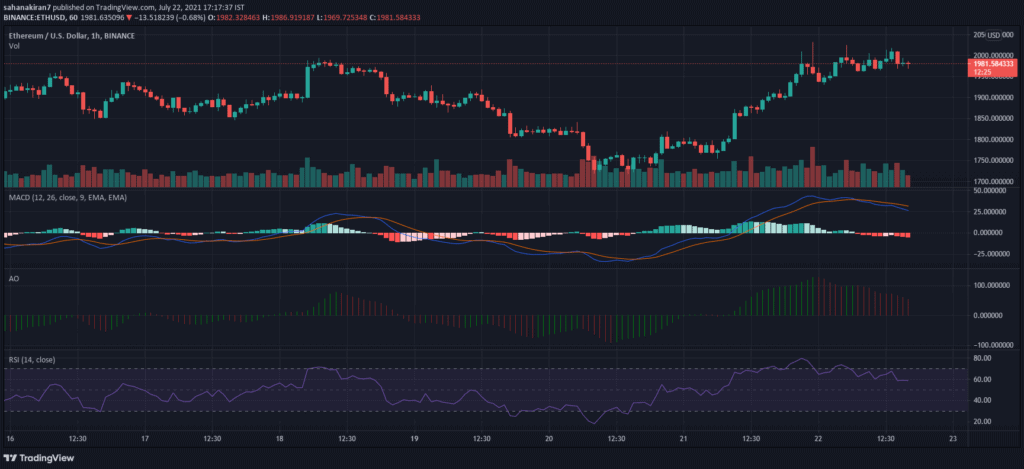This screenshot has height=469, width=1024.
Task: Click the date label 21 on the time axis
Action: (684, 438)
